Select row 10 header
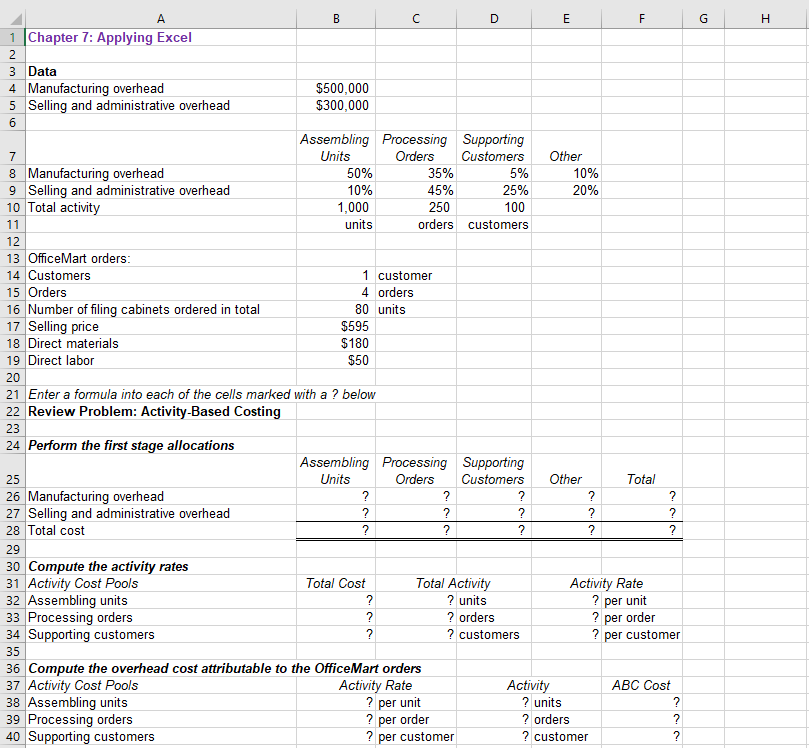 click(12, 207)
